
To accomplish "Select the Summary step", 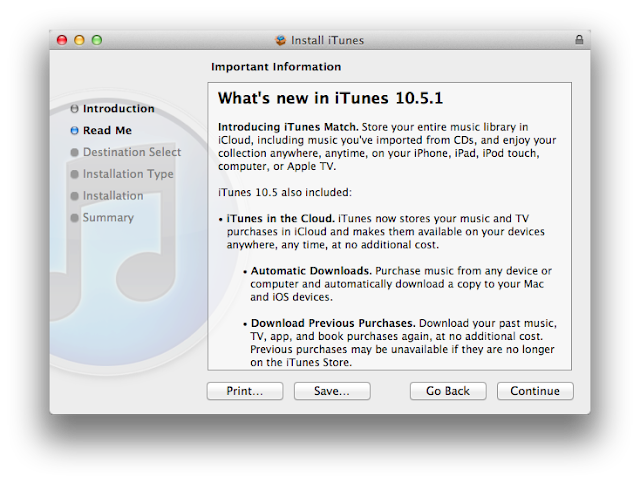I will pos(108,218).
